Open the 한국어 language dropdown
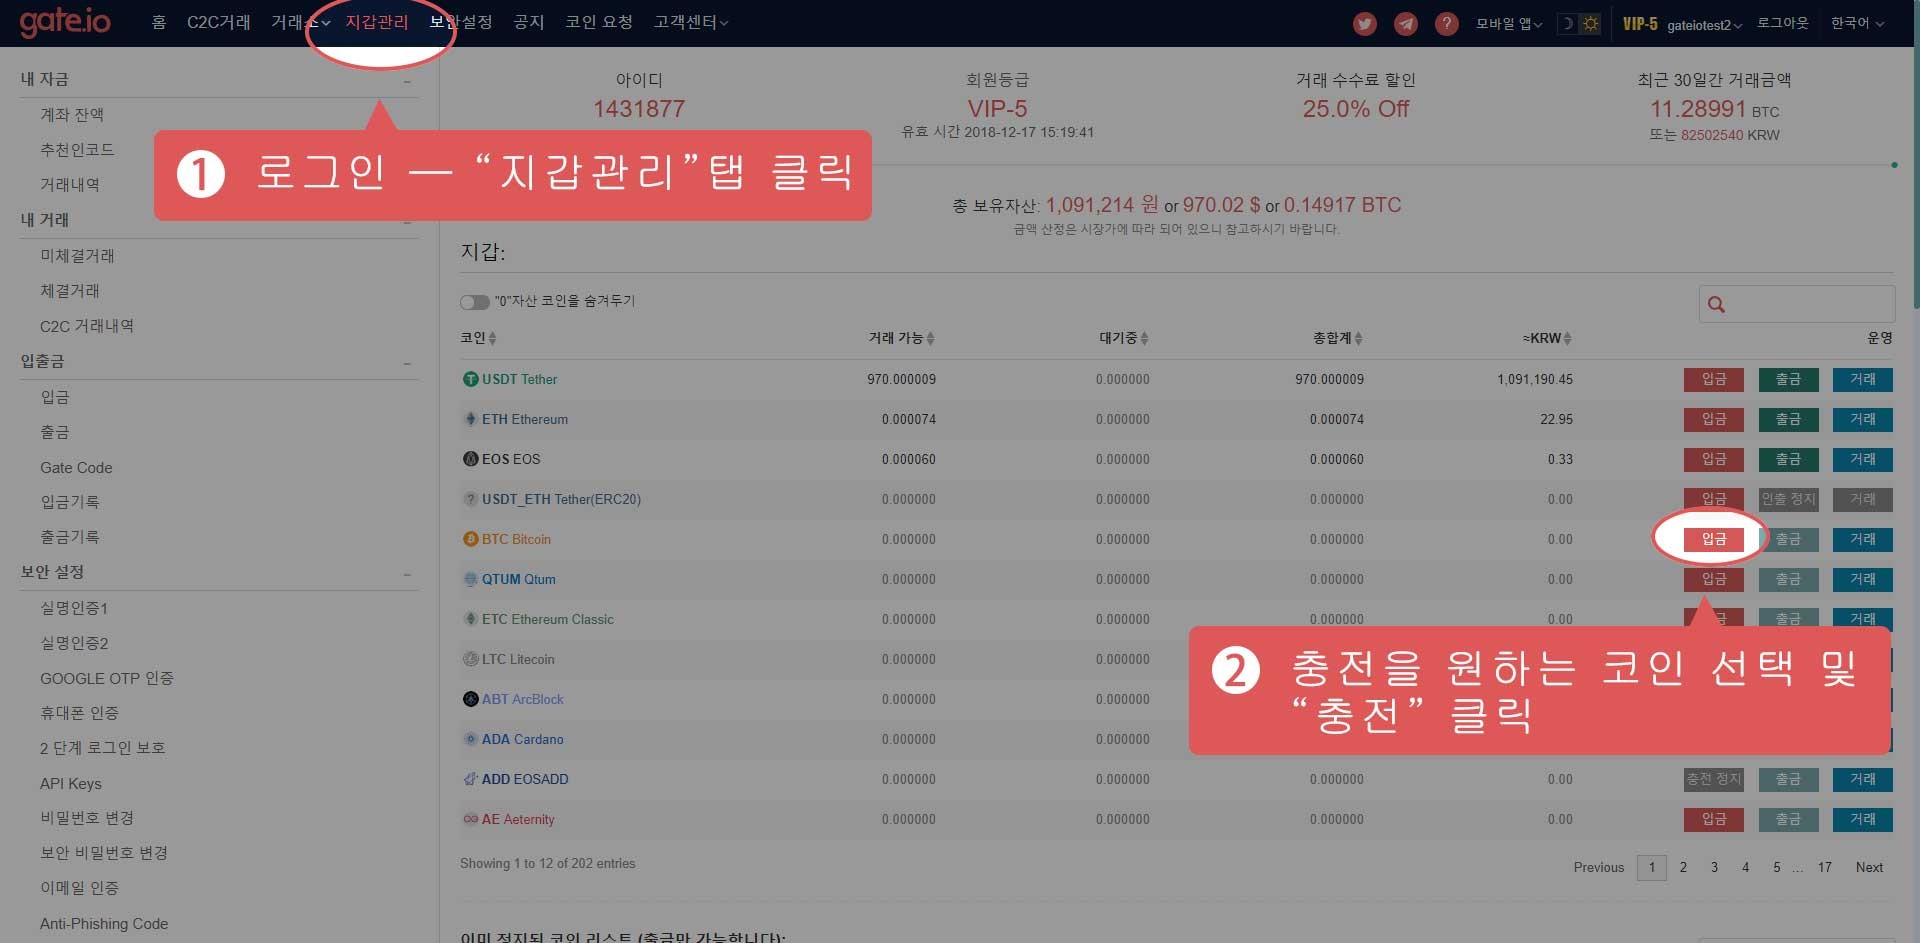This screenshot has height=943, width=1920. coord(1857,23)
